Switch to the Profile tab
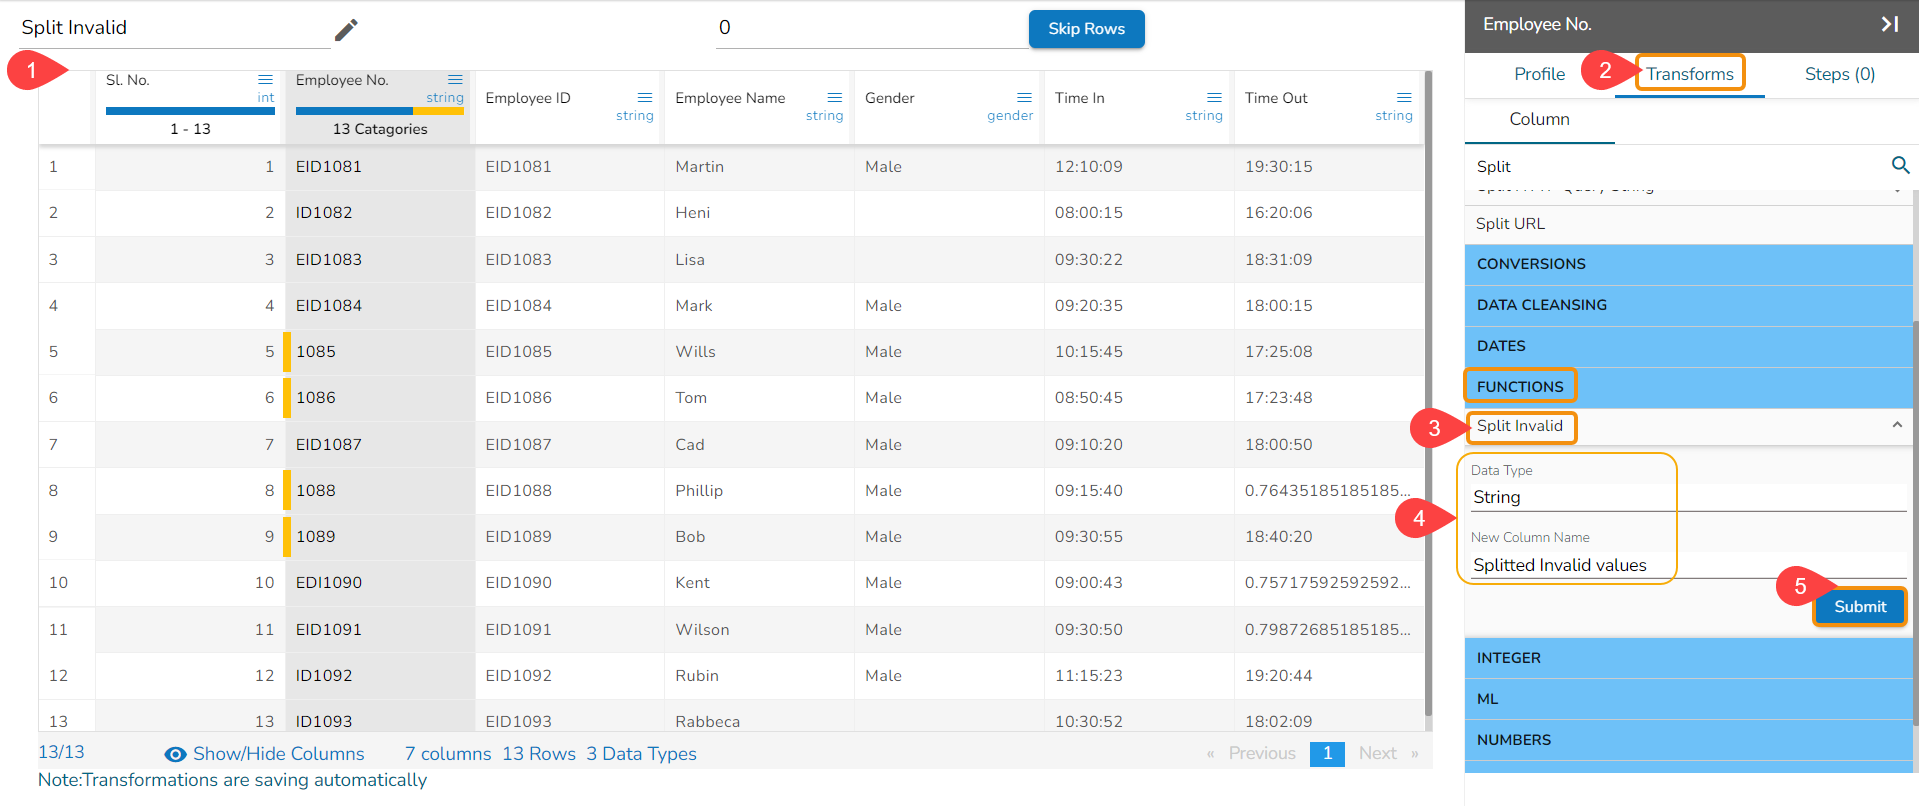Viewport: 1919px width, 806px height. click(1539, 74)
